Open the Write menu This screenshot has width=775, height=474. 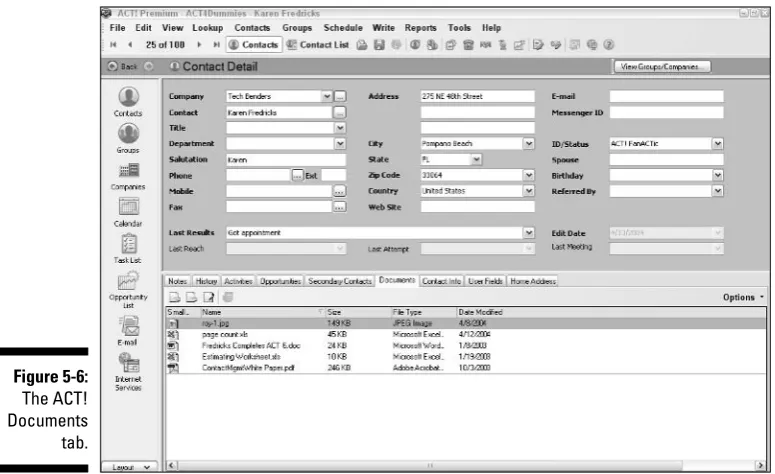(x=384, y=28)
